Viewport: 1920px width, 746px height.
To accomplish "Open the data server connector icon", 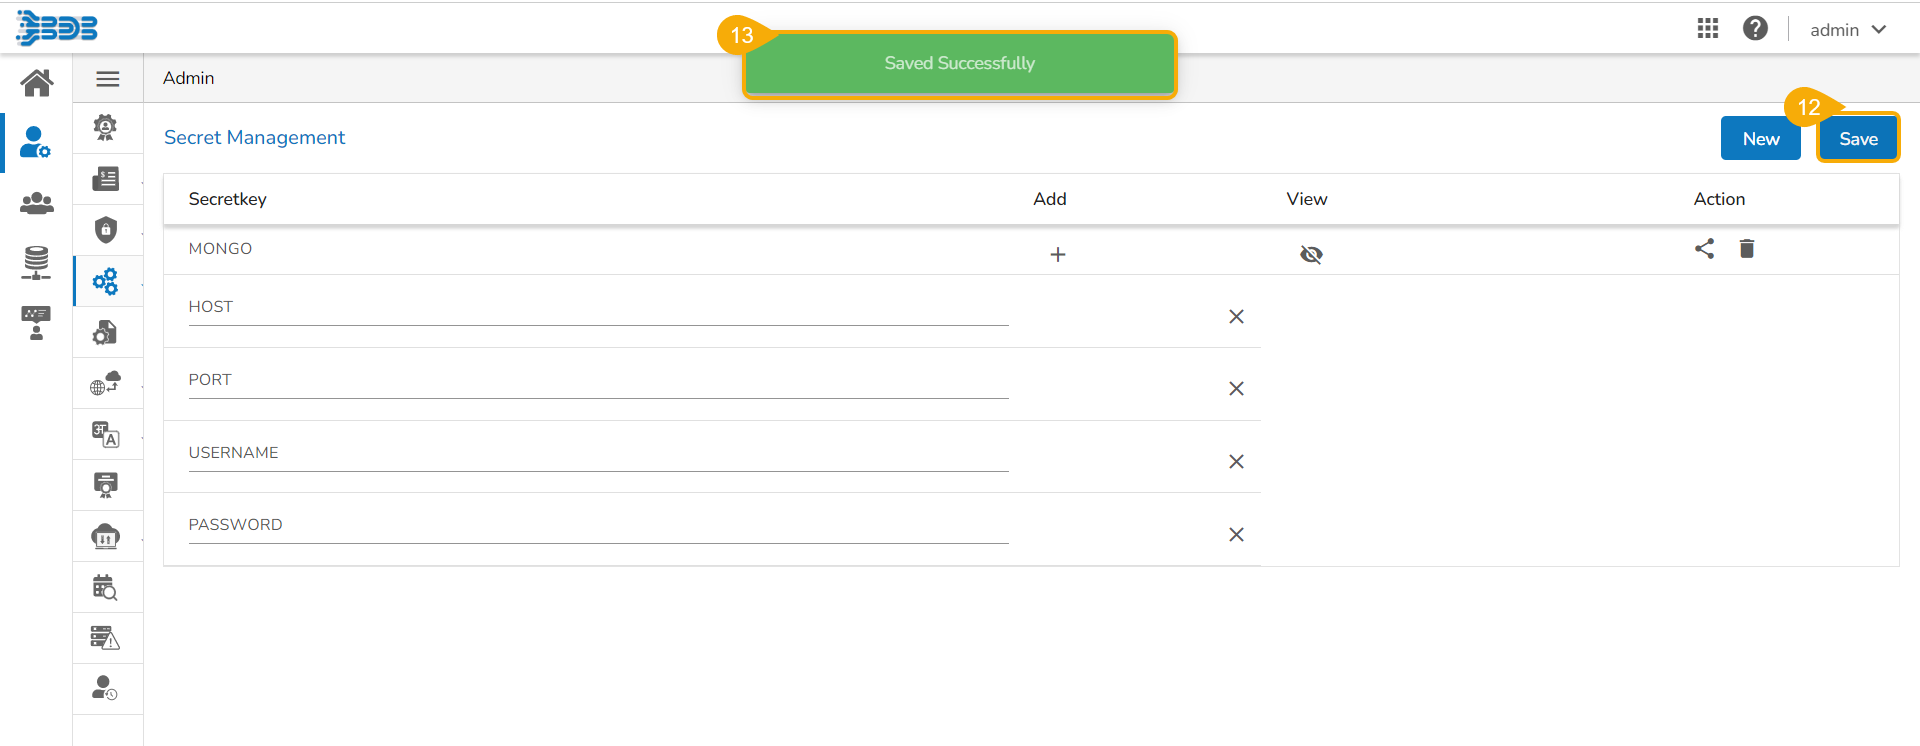I will click(x=37, y=263).
